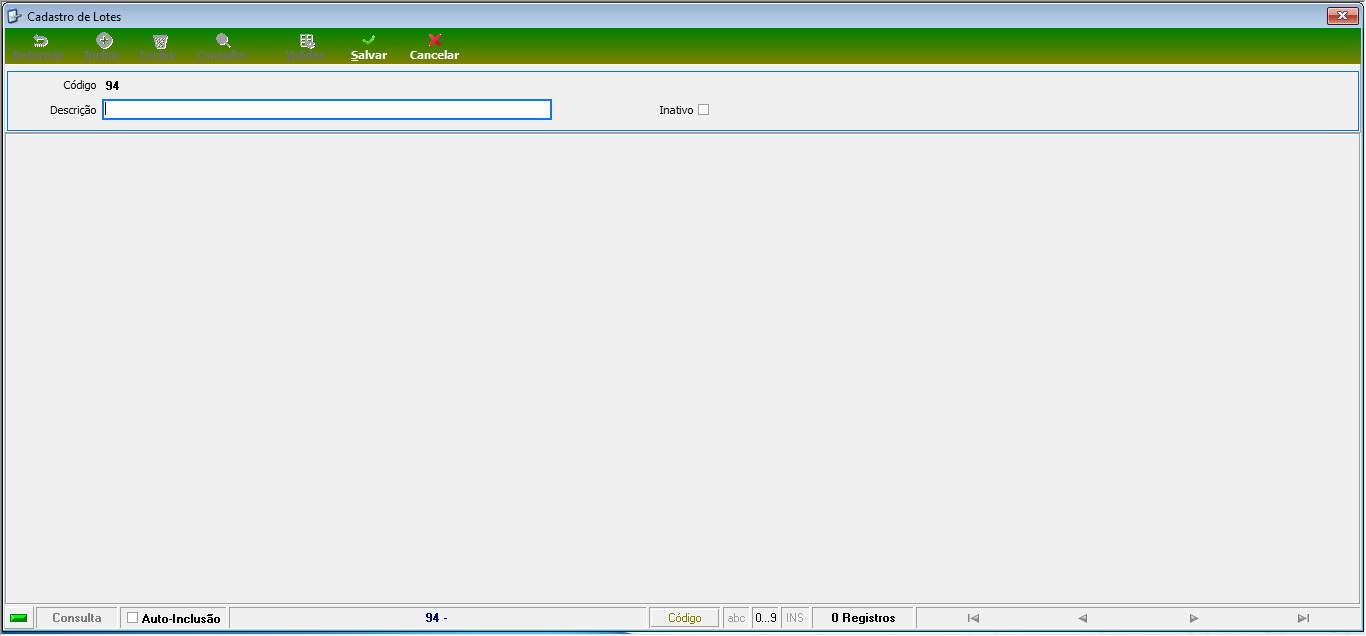Click the Consulta magnifier toolbar button
The height and width of the screenshot is (636, 1366).
[x=222, y=47]
